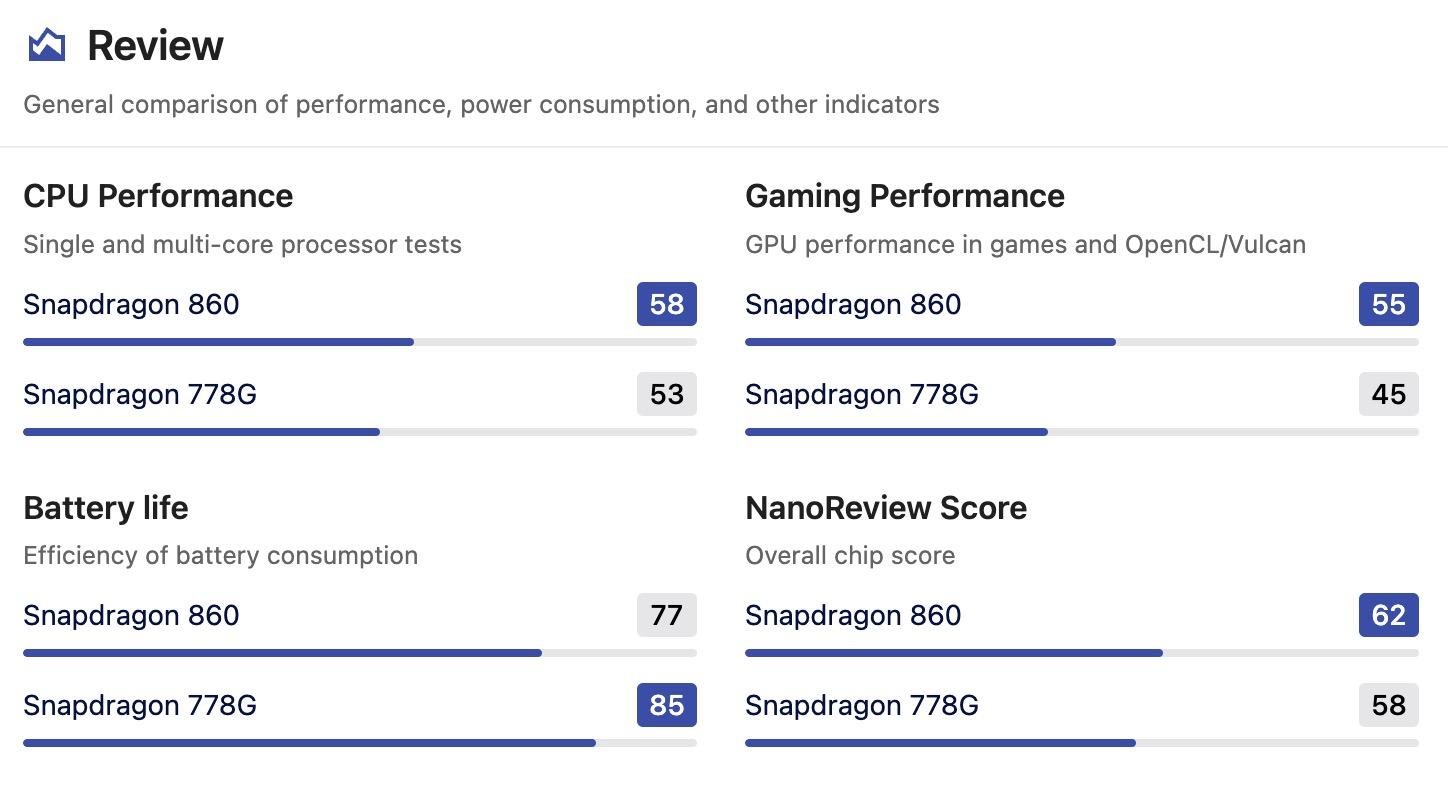Click the gaming score badge 55
The width and height of the screenshot is (1448, 790).
tap(1388, 304)
